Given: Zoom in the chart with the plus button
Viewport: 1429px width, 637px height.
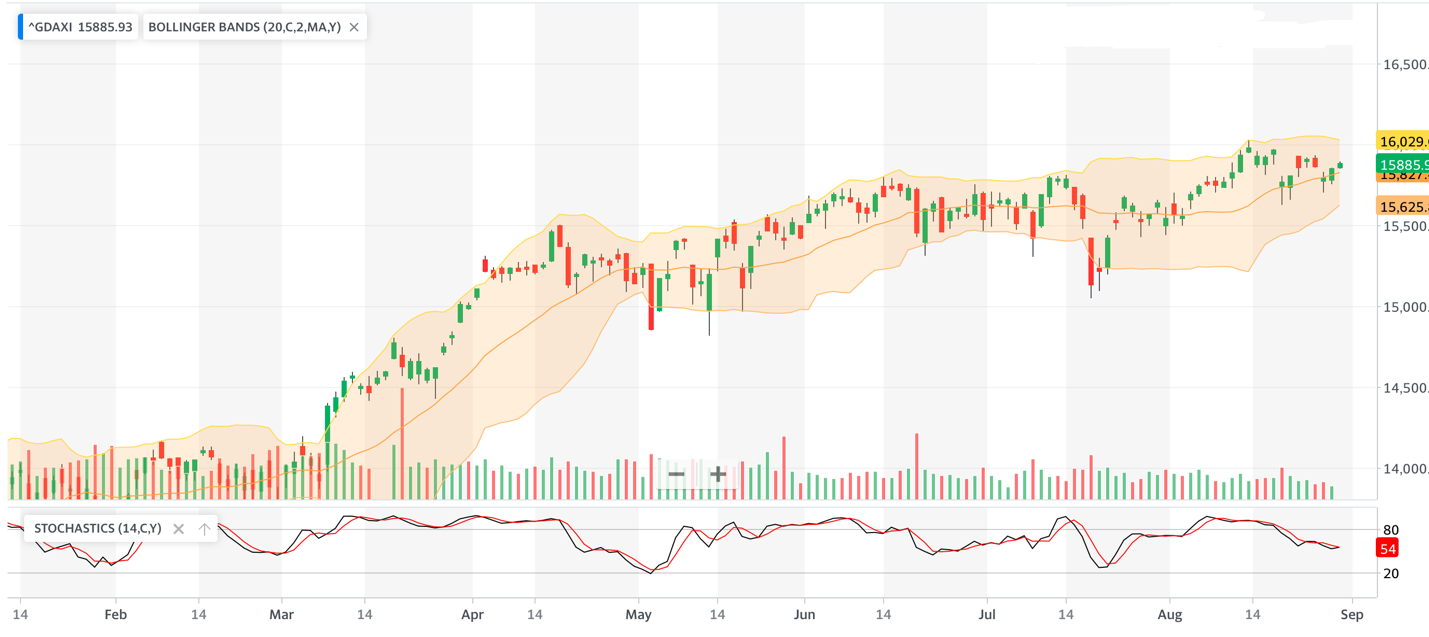Looking at the screenshot, I should [718, 474].
